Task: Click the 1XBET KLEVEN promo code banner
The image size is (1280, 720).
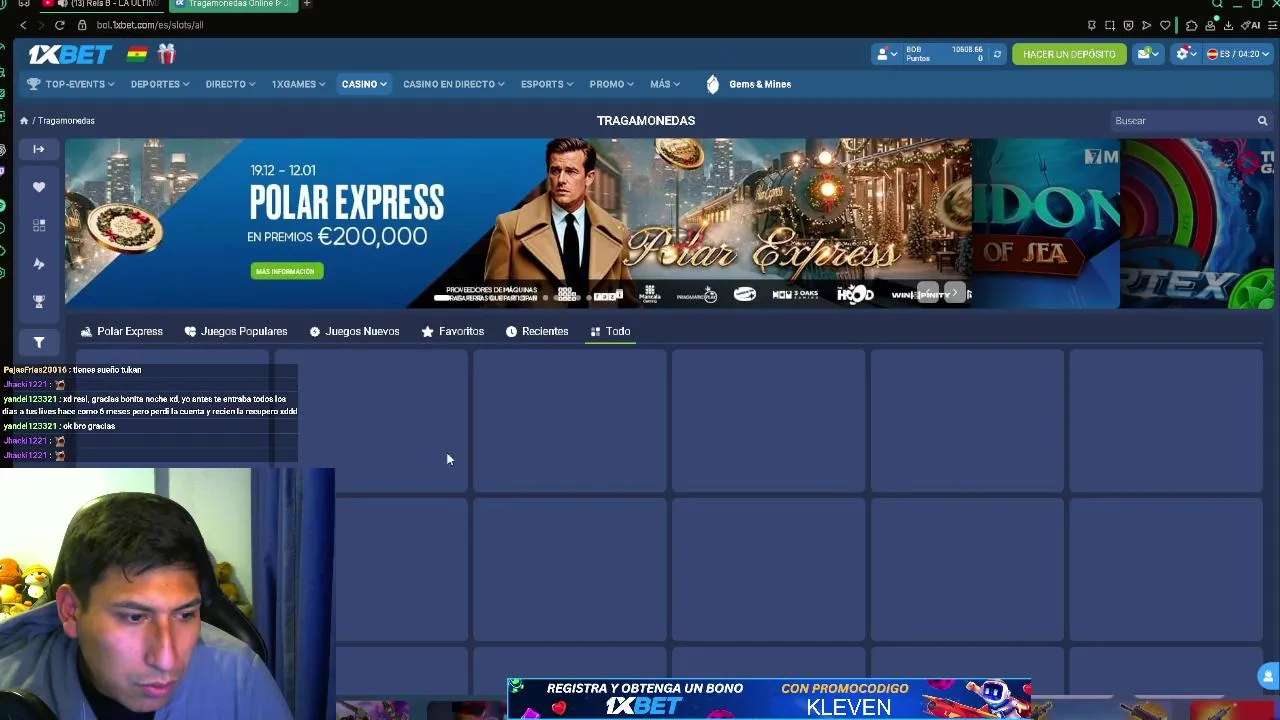Action: [x=768, y=698]
